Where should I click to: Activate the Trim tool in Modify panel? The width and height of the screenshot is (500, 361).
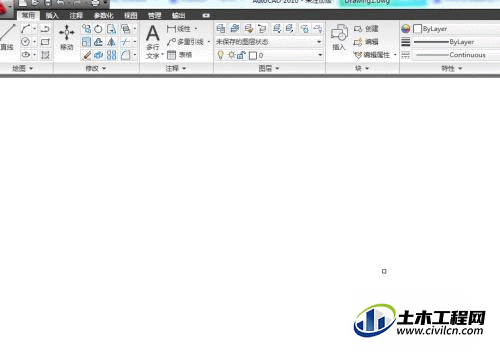(125, 42)
